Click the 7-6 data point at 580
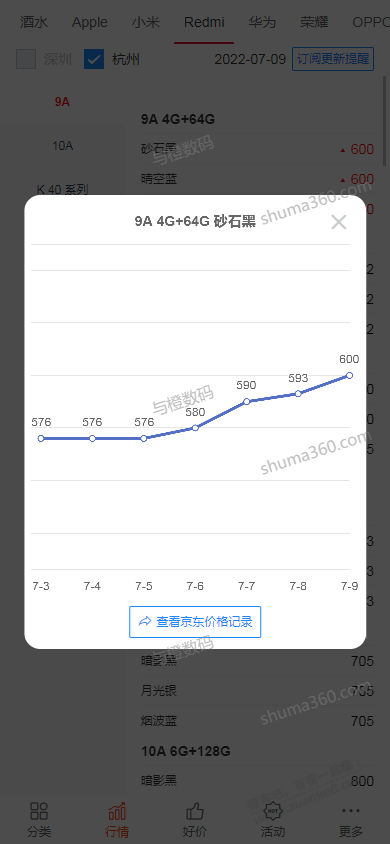390x844 pixels. tap(195, 427)
